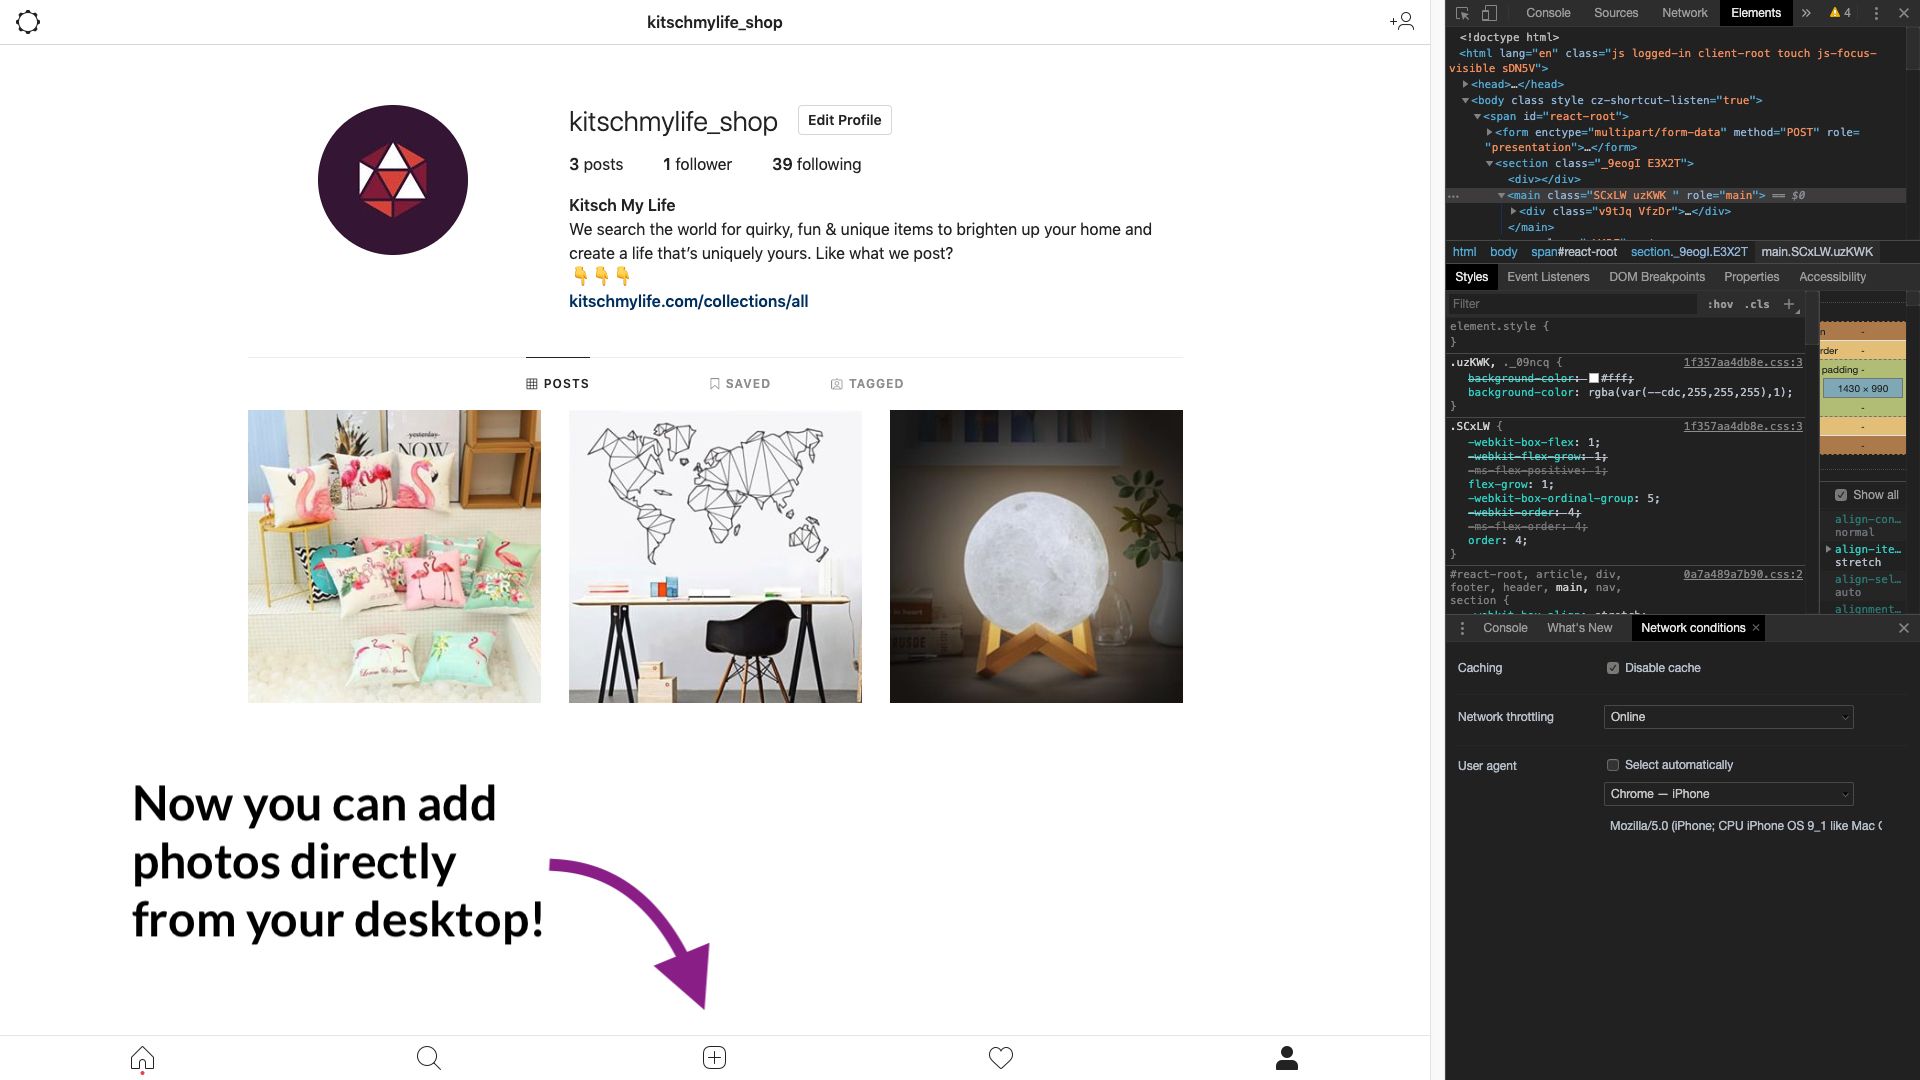Viewport: 1920px width, 1080px height.
Task: Select the search icon in bottom navigation
Action: tap(428, 1057)
